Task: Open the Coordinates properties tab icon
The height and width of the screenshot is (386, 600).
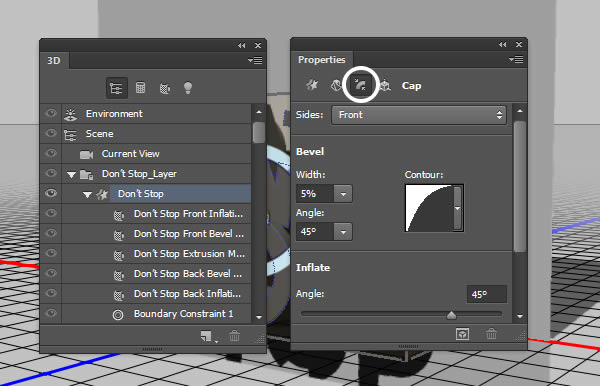Action: (385, 85)
